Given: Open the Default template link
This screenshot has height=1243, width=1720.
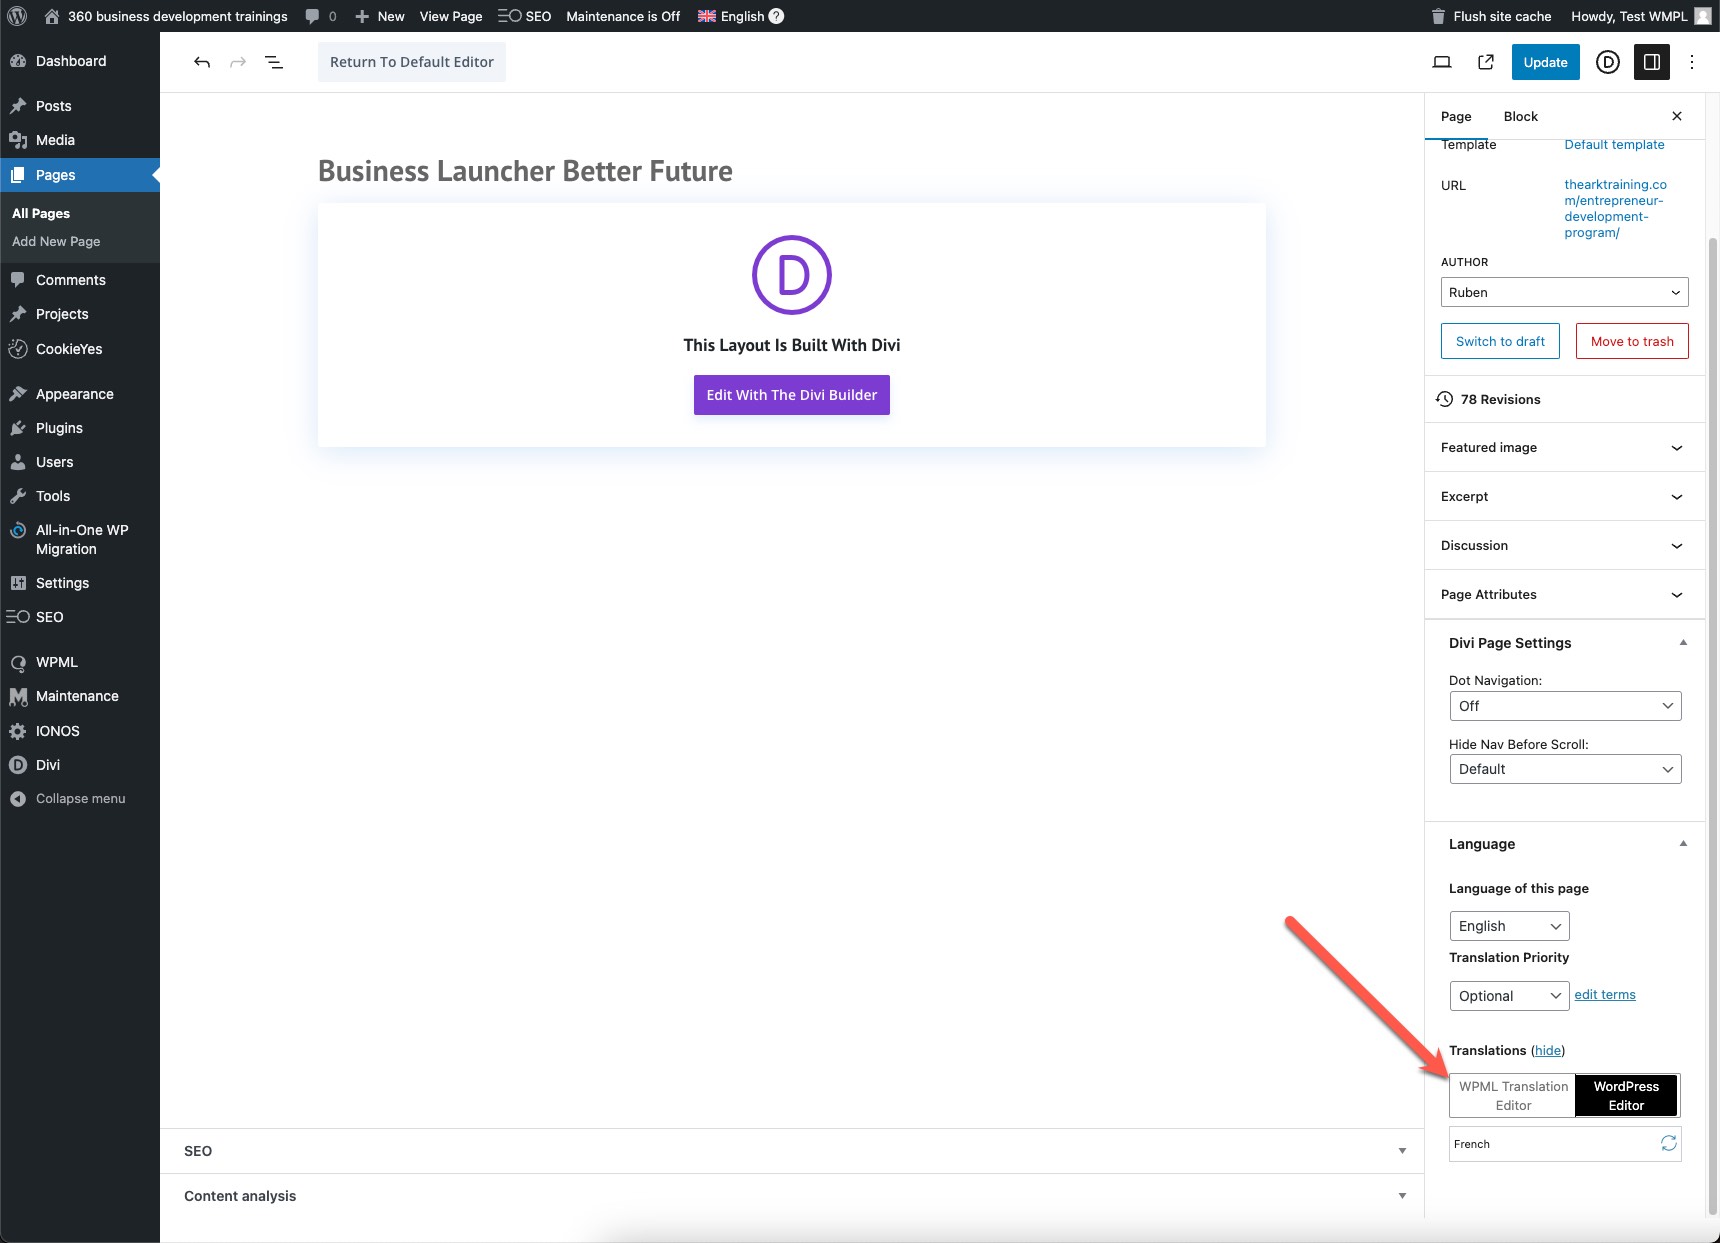Looking at the screenshot, I should pos(1614,145).
